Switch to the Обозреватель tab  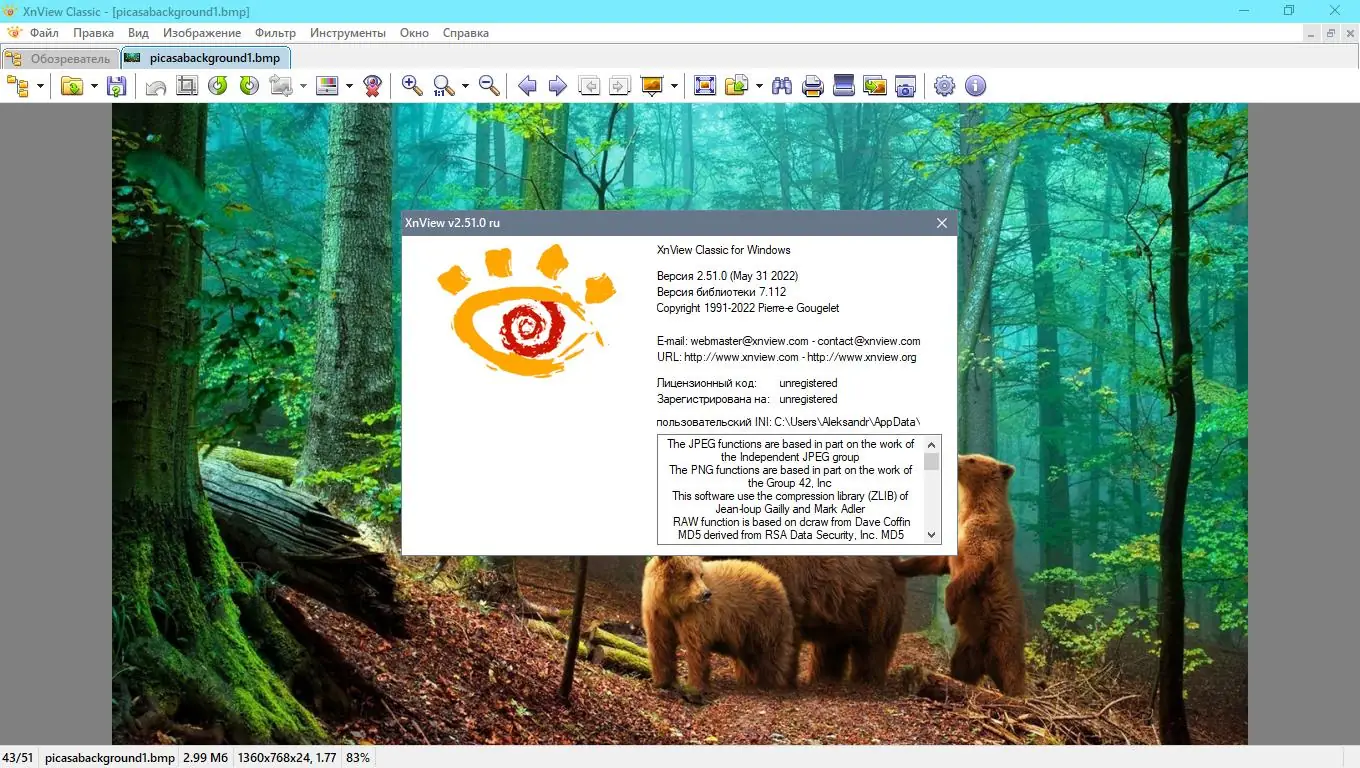tap(60, 58)
